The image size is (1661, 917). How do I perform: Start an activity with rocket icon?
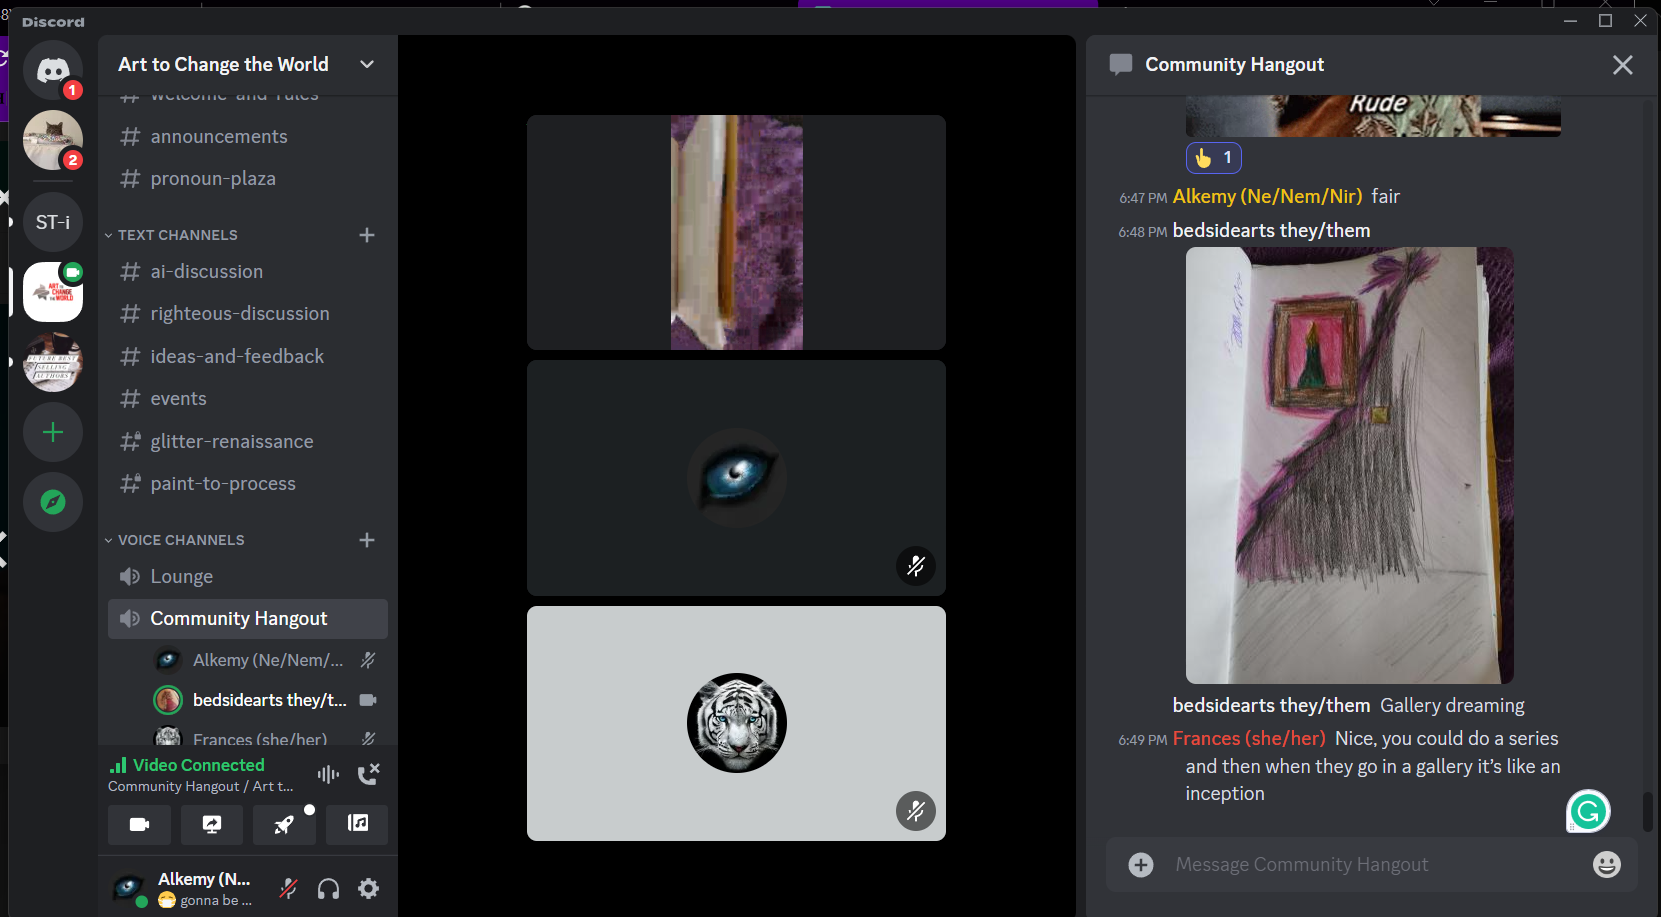pyautogui.click(x=285, y=824)
